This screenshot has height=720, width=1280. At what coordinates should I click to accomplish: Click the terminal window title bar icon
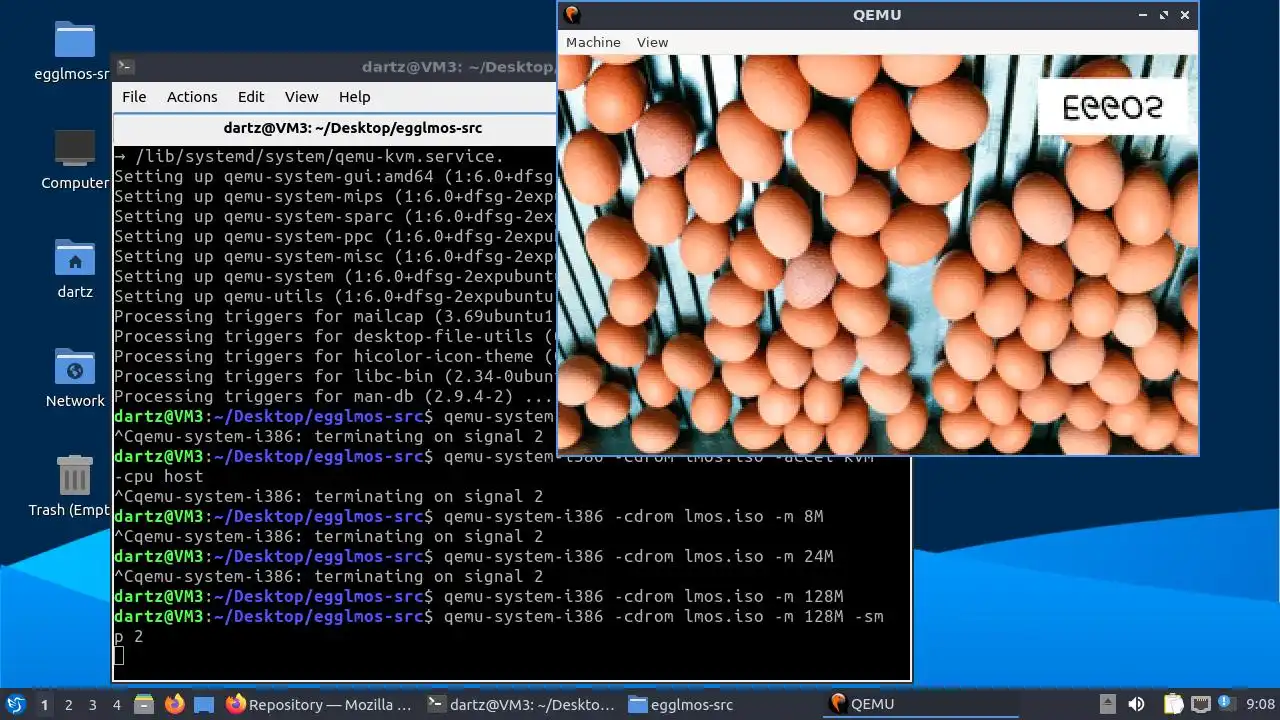click(x=125, y=67)
